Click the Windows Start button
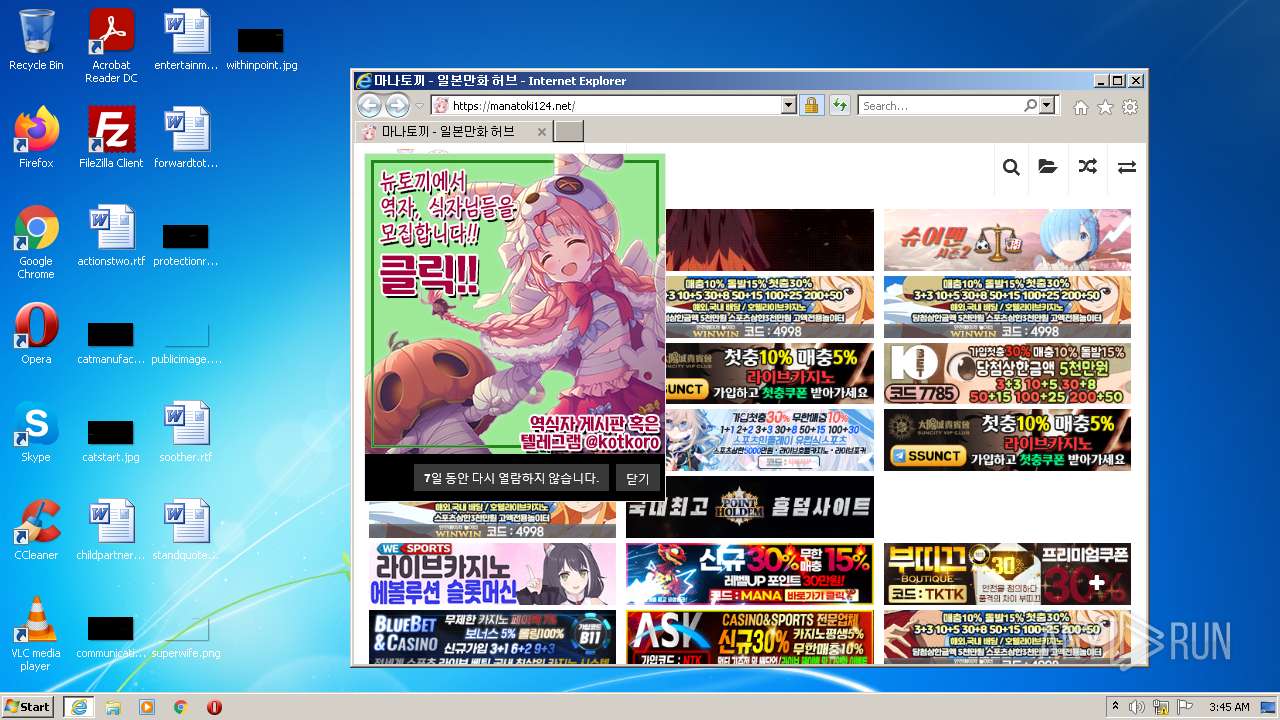The height and width of the screenshot is (720, 1280). pos(28,706)
